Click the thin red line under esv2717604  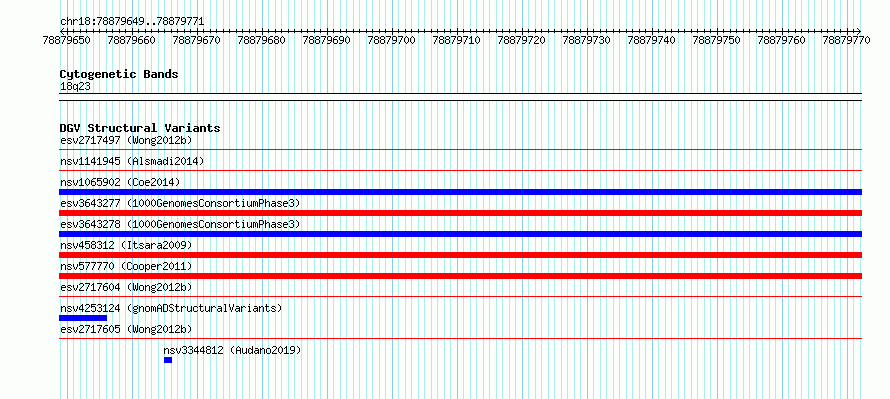pos(460,296)
